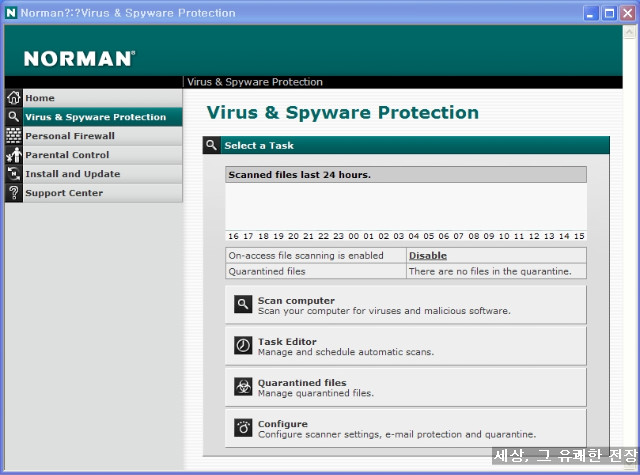Click the 'Quarantined files' table cell label

click(x=267, y=271)
